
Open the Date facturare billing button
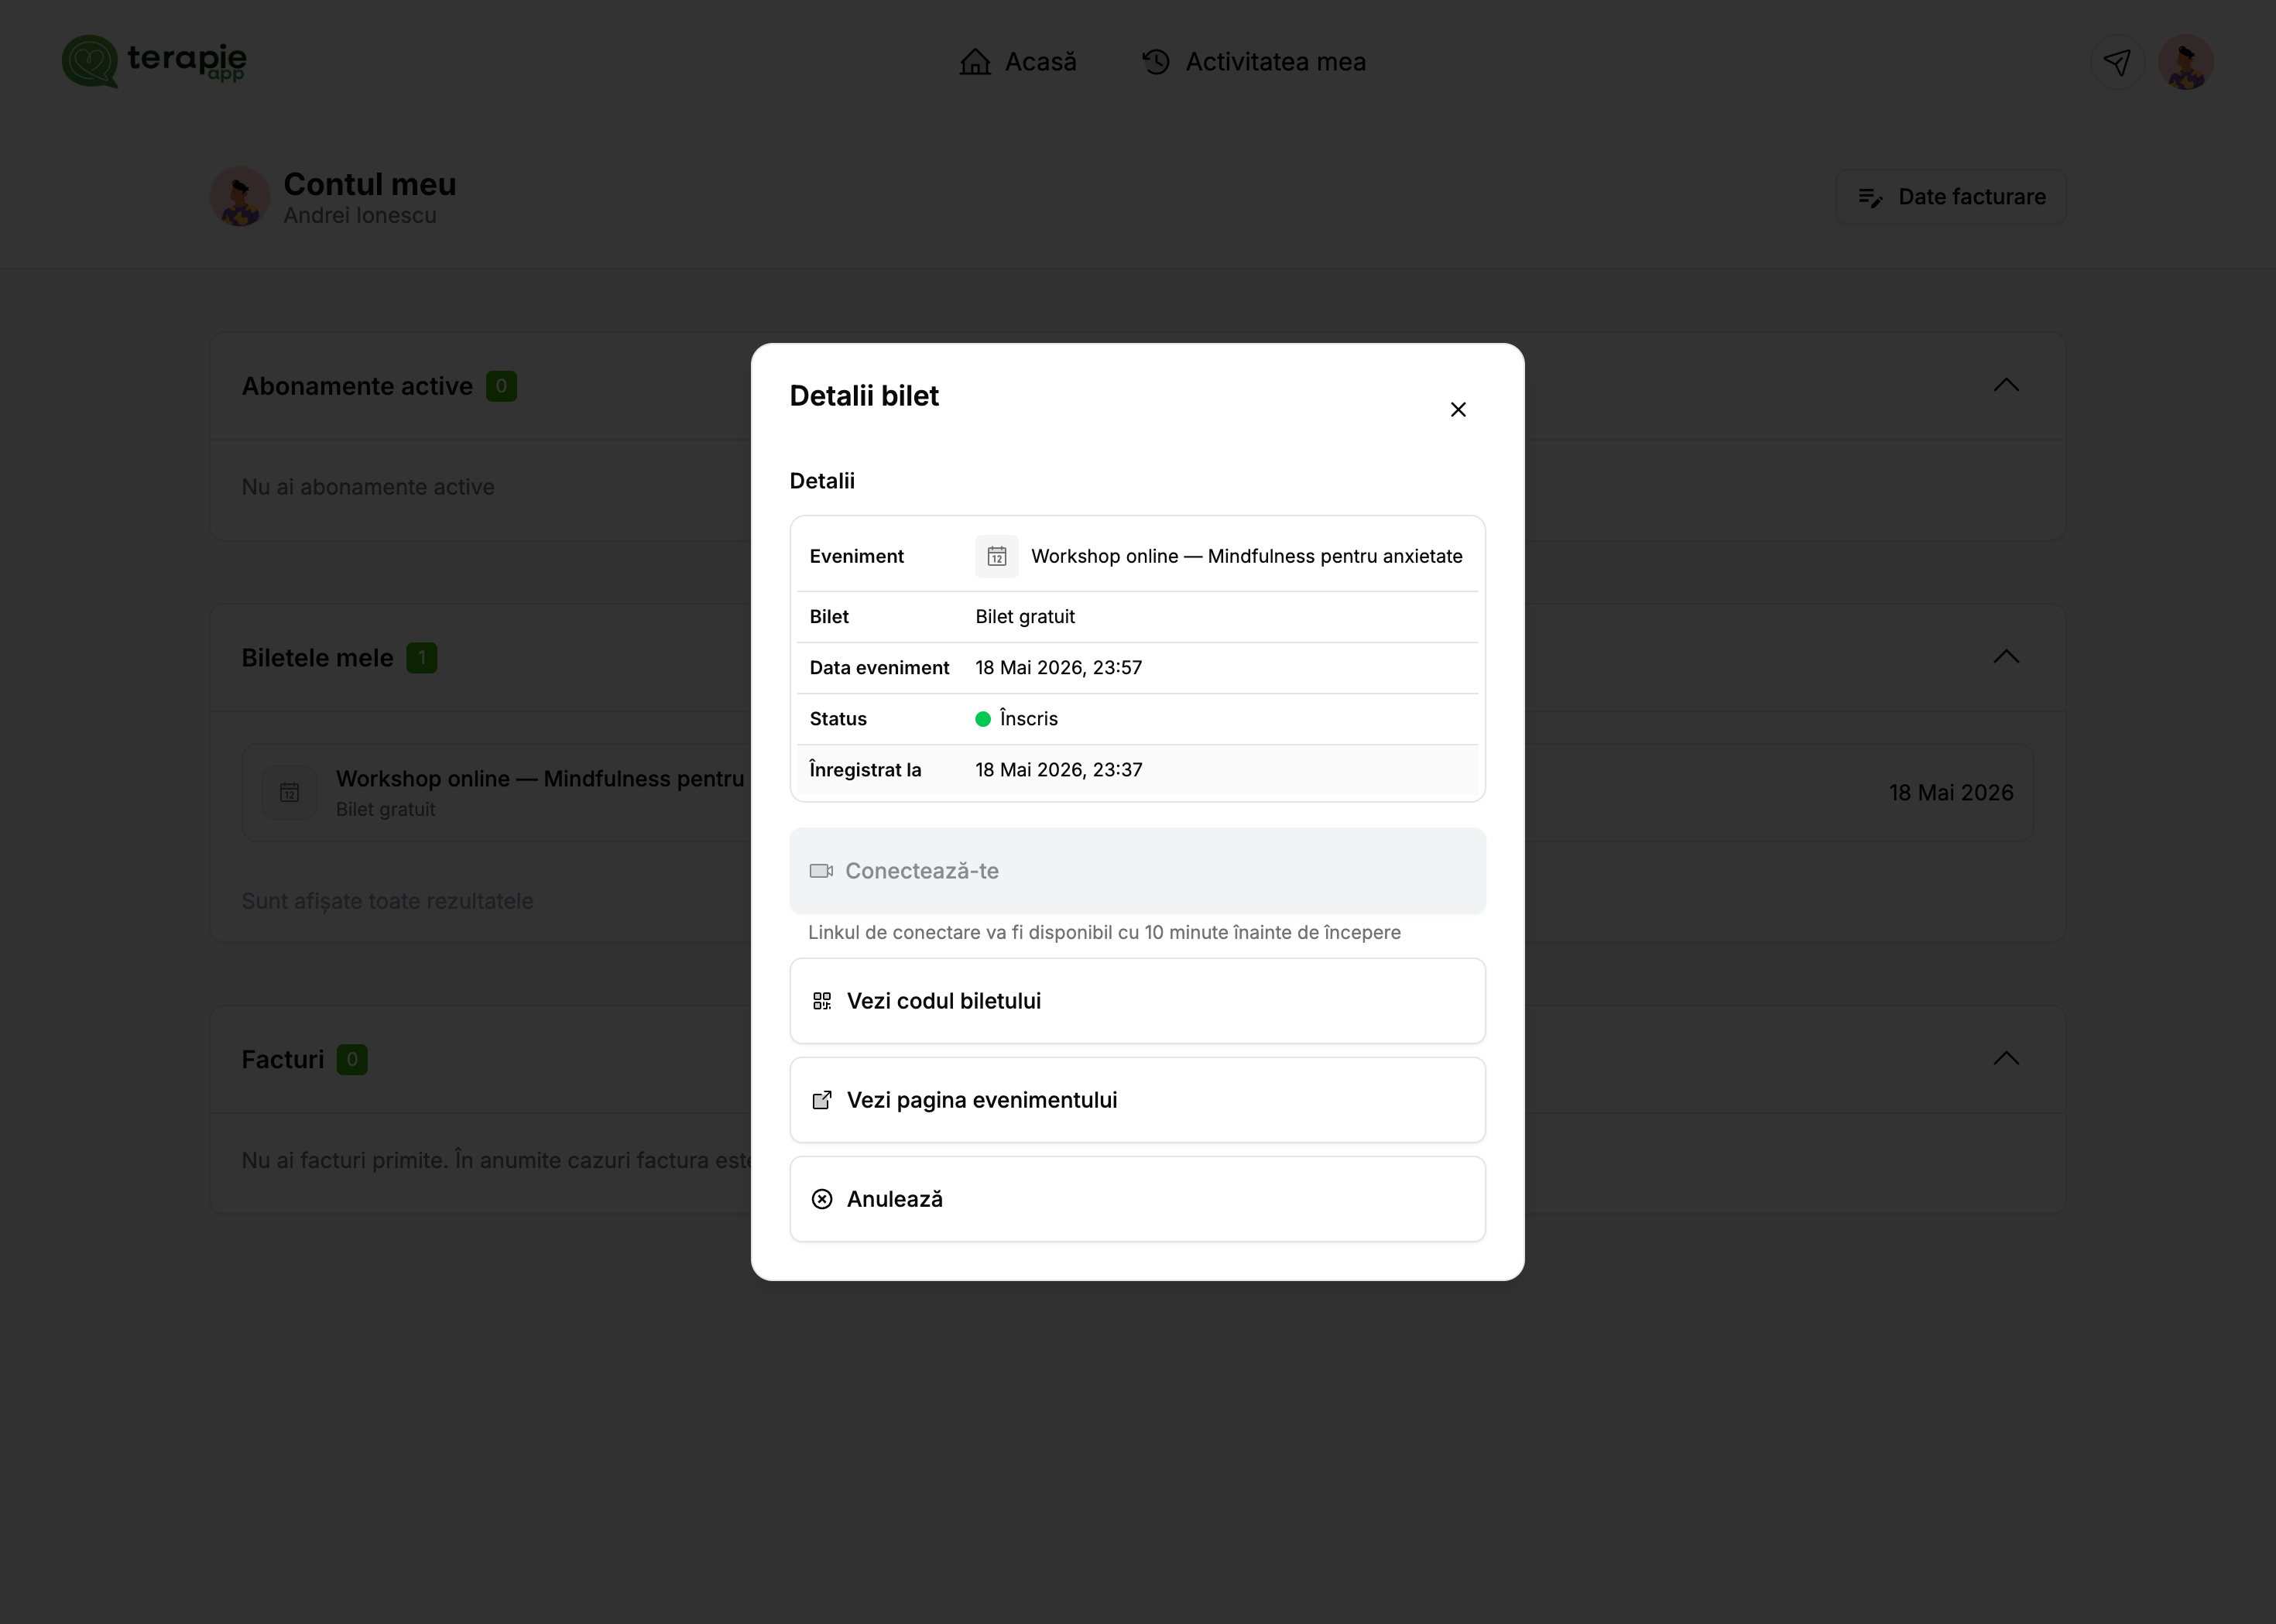tap(1950, 197)
